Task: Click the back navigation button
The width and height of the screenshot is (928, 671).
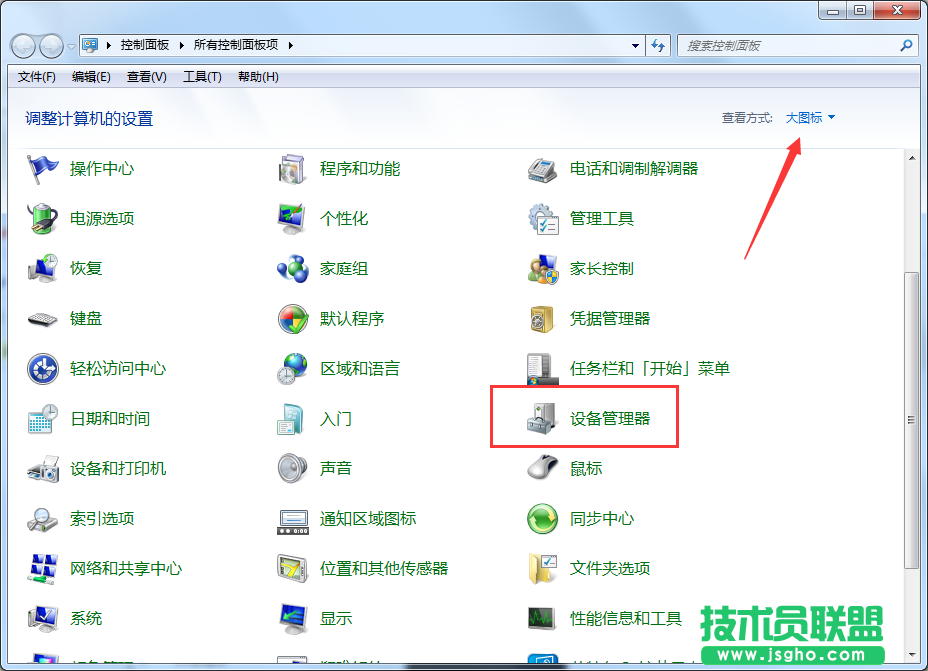Action: pyautogui.click(x=22, y=45)
